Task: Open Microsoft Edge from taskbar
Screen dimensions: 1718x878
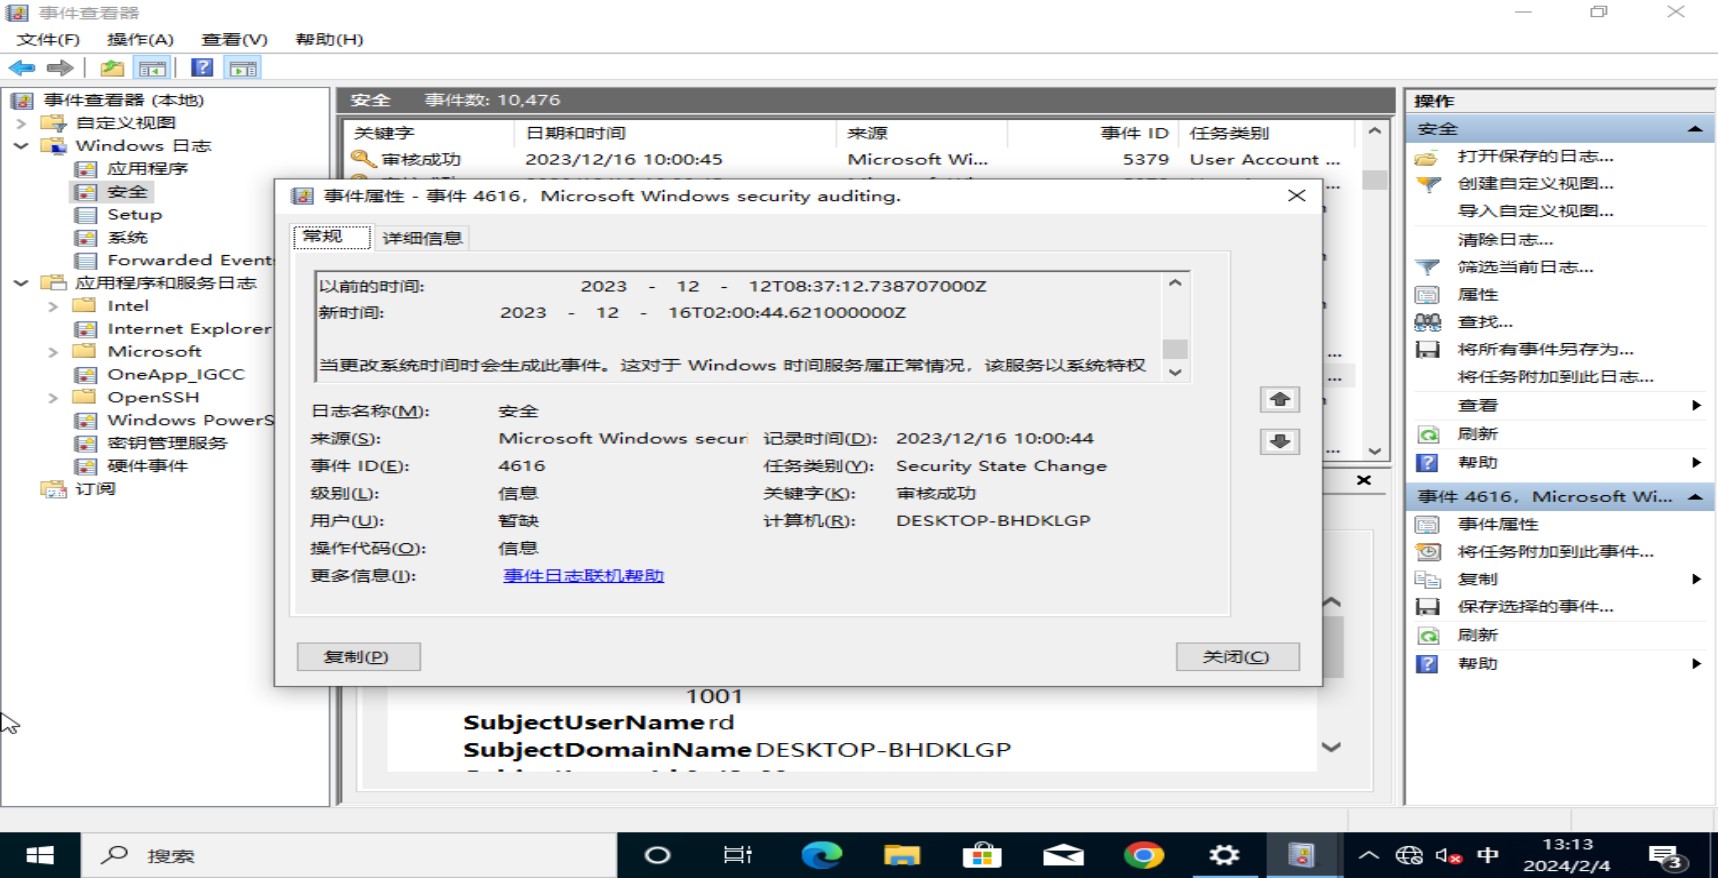Action: [x=821, y=855]
